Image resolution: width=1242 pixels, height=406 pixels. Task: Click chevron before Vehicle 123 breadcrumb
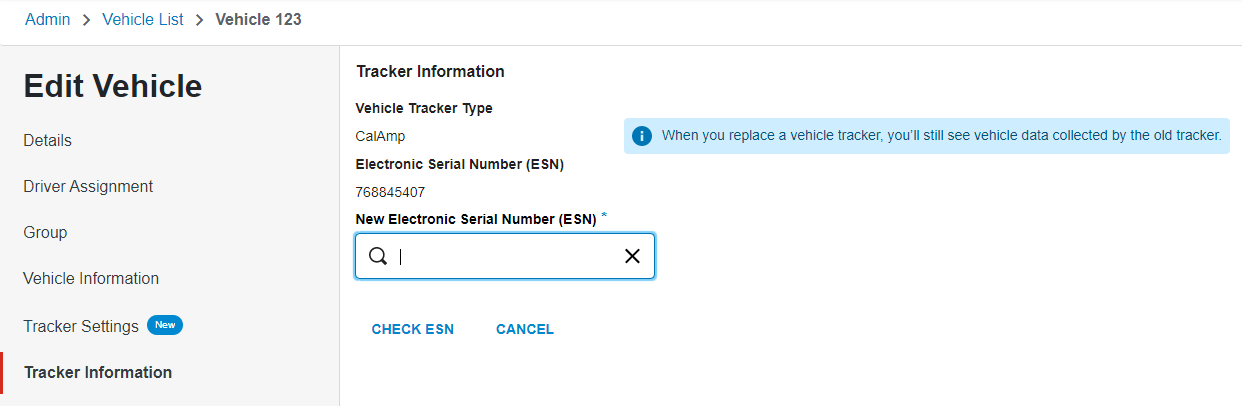(200, 20)
